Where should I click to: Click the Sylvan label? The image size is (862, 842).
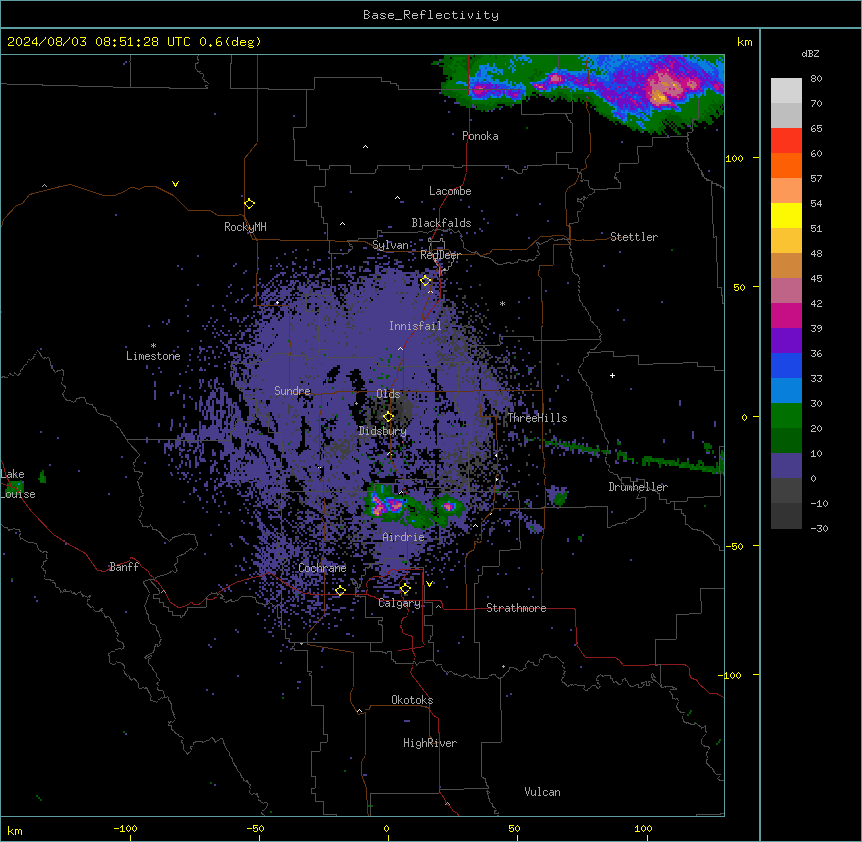pyautogui.click(x=390, y=245)
